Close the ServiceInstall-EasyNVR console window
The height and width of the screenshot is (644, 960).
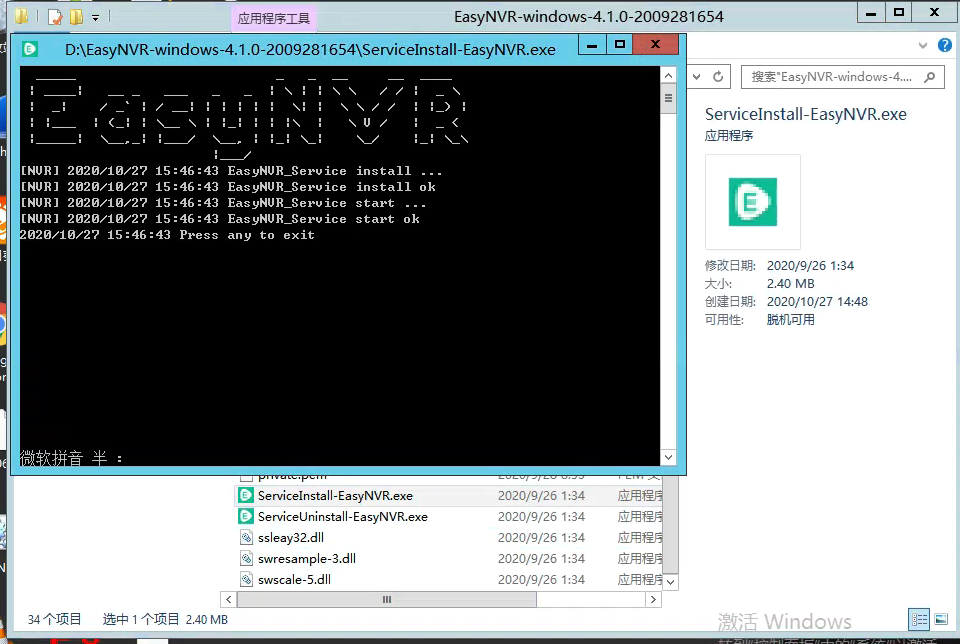point(656,45)
